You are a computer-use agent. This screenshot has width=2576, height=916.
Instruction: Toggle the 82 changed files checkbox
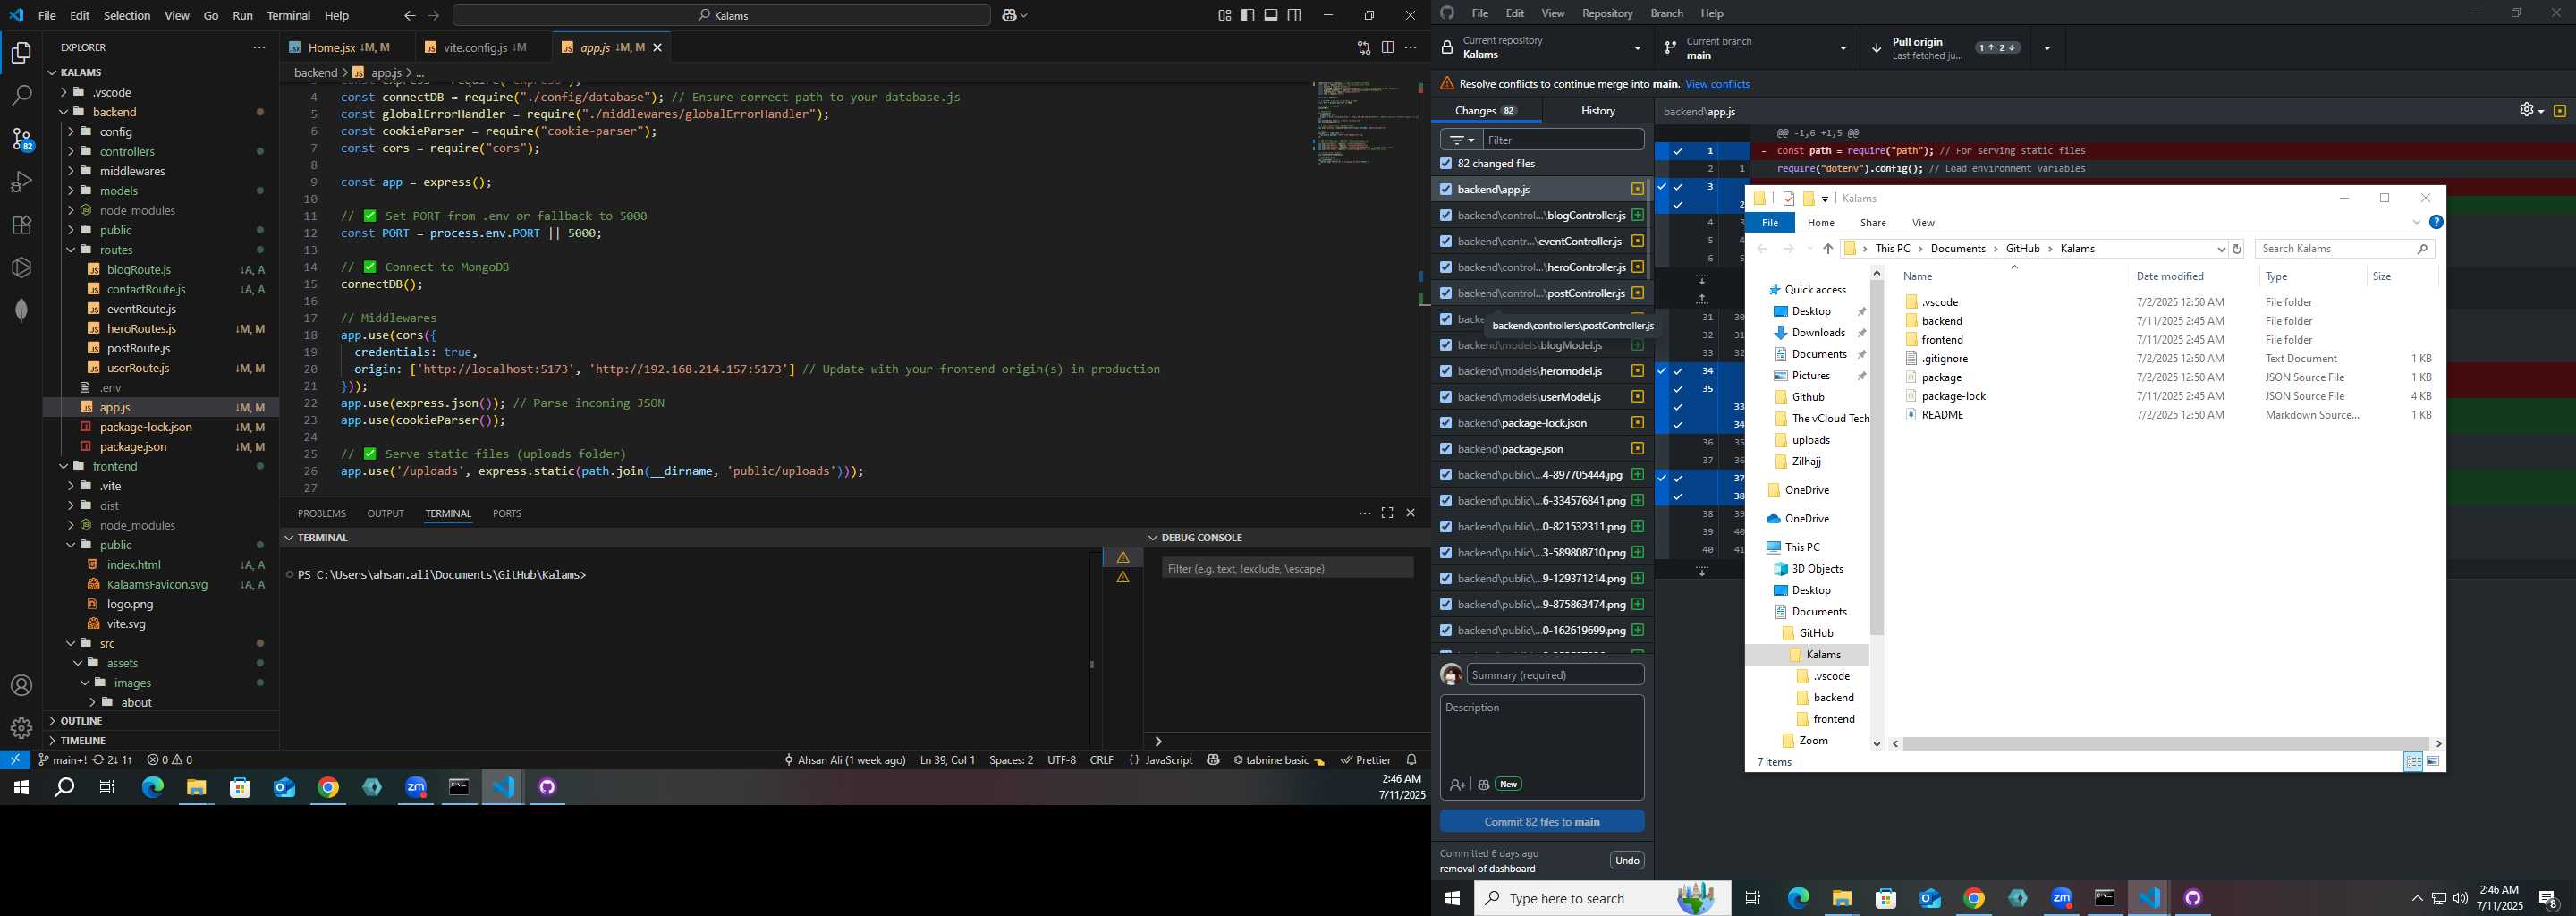(1445, 163)
